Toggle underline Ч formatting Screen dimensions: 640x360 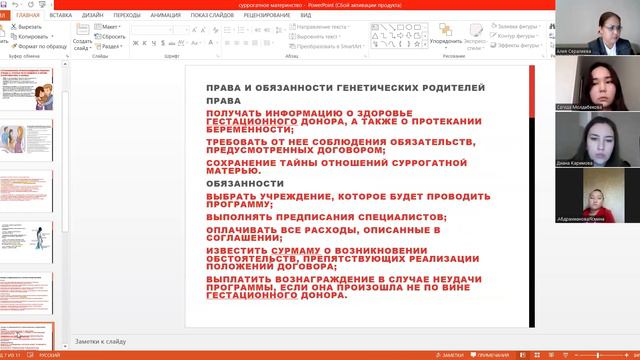pyautogui.click(x=153, y=43)
